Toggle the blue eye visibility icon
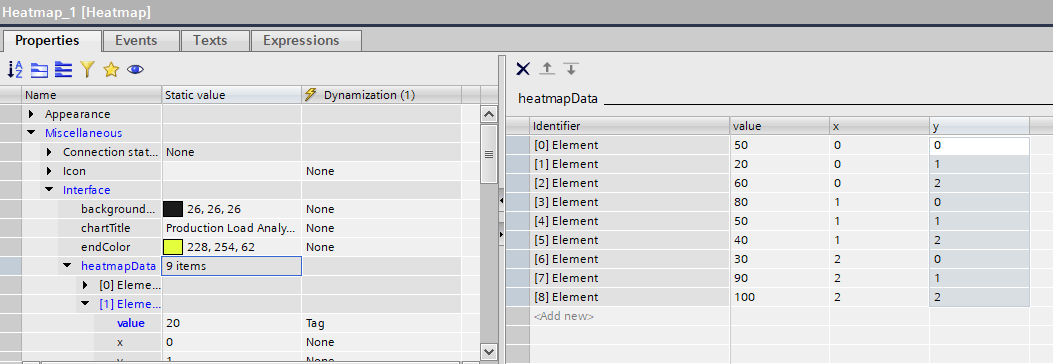 coord(135,69)
